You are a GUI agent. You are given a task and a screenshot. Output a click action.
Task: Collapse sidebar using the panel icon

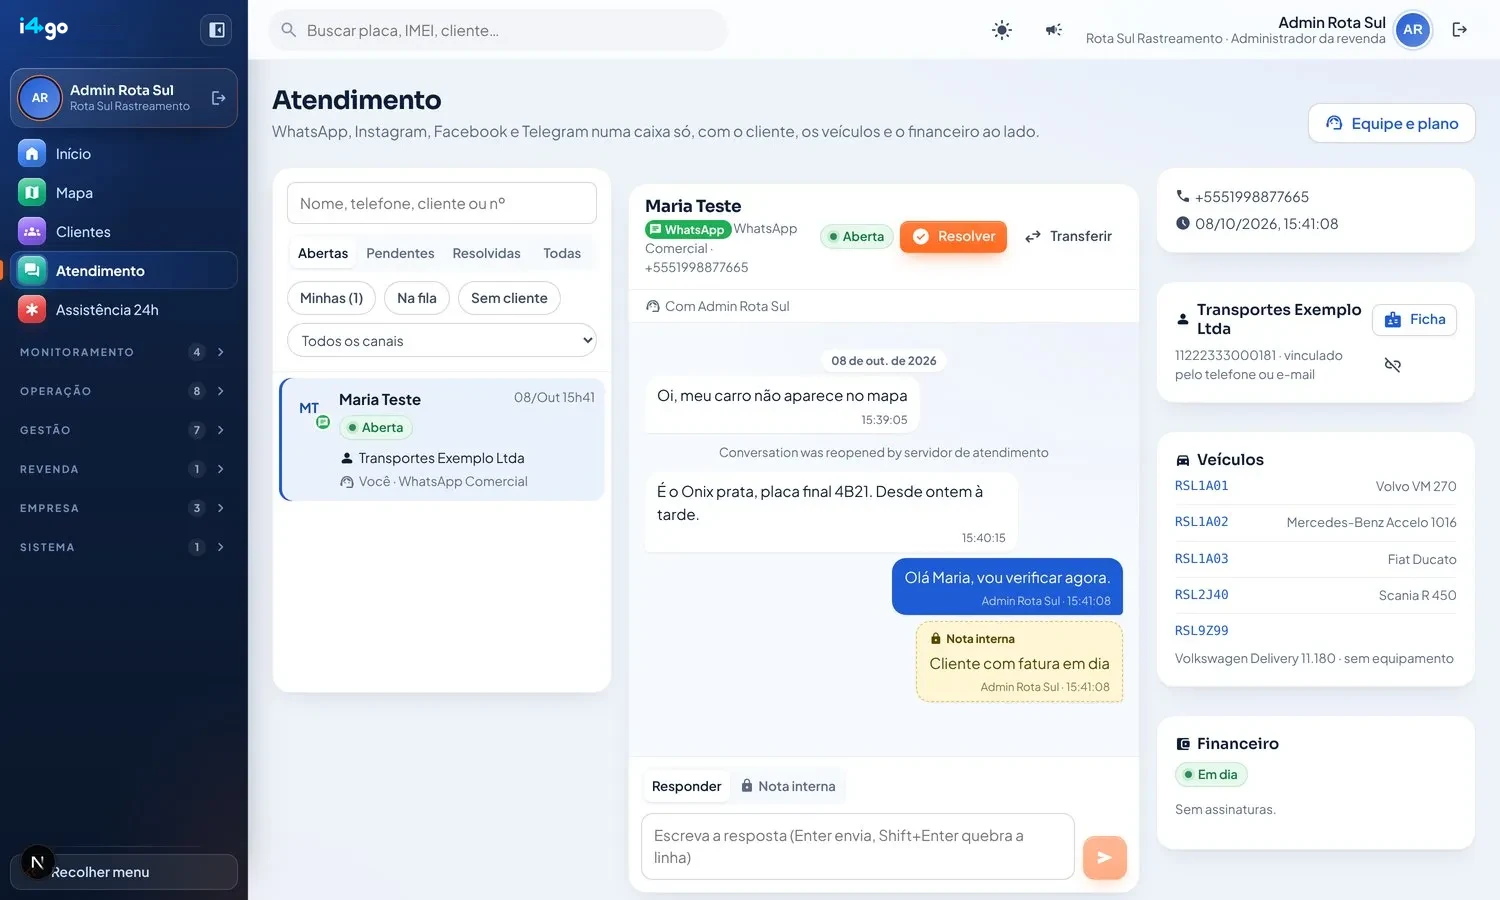[x=216, y=30]
